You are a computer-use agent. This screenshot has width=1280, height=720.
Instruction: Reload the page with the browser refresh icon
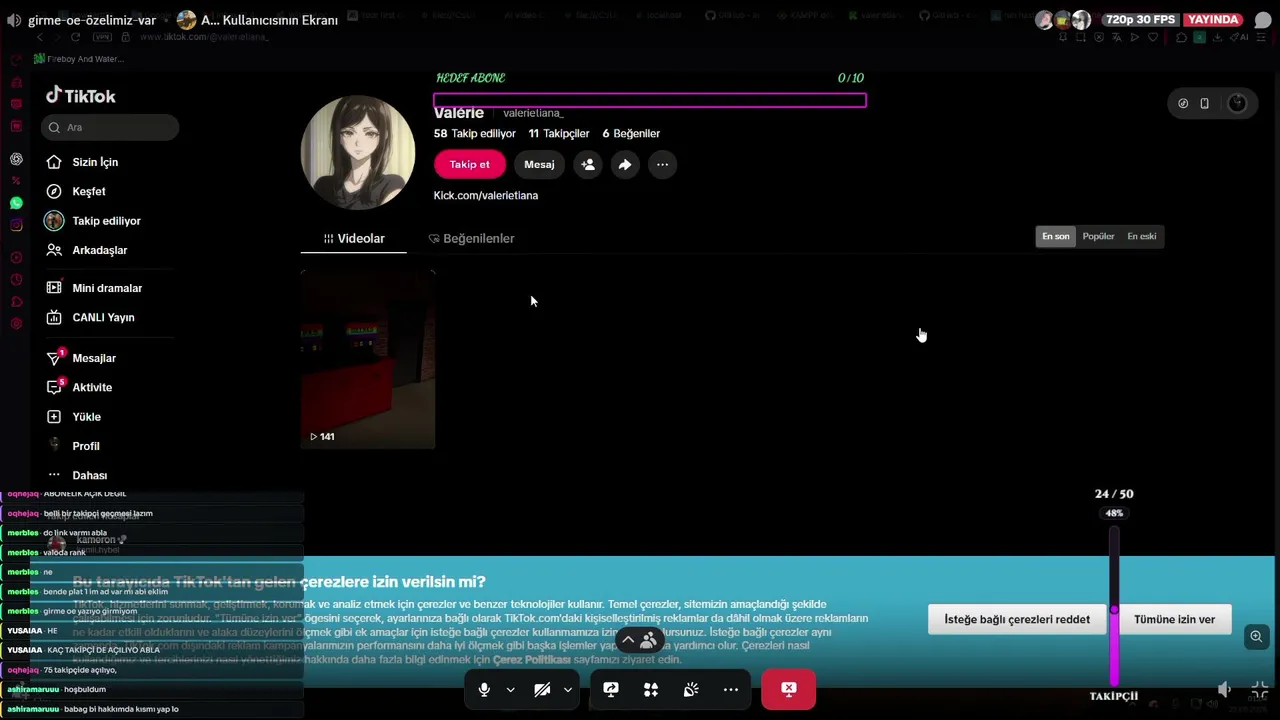(x=75, y=37)
